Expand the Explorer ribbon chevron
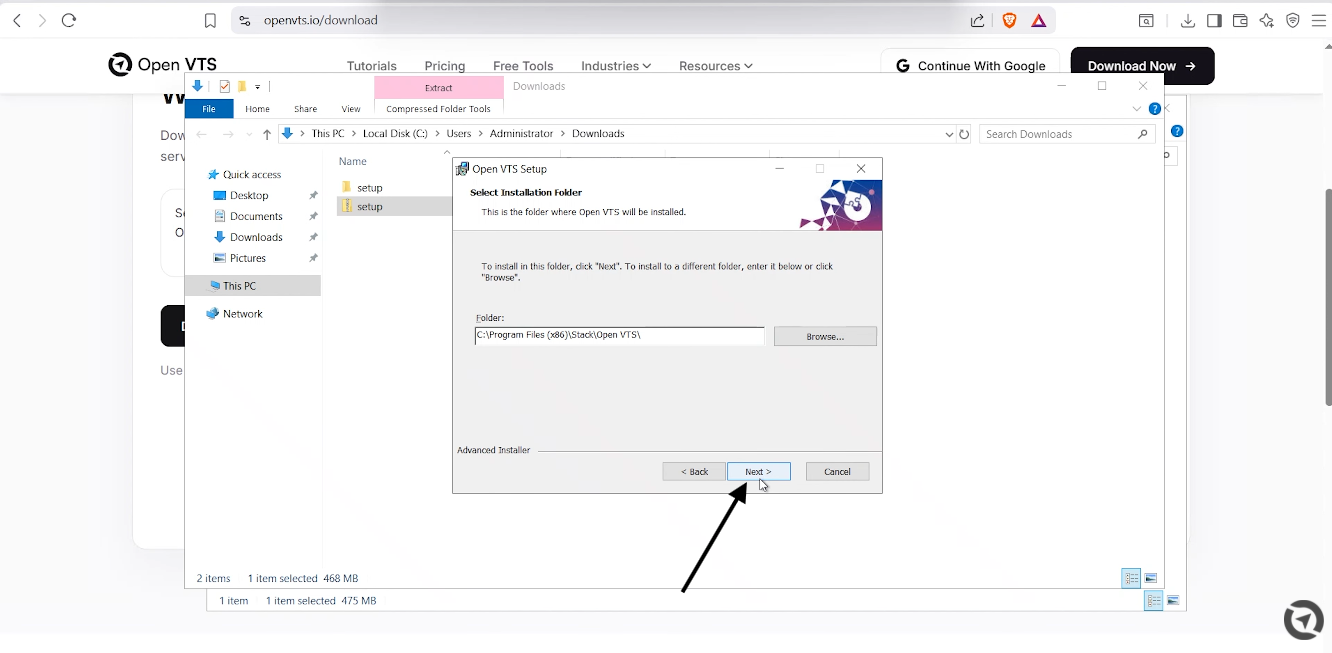The width and height of the screenshot is (1332, 653). [x=1137, y=109]
